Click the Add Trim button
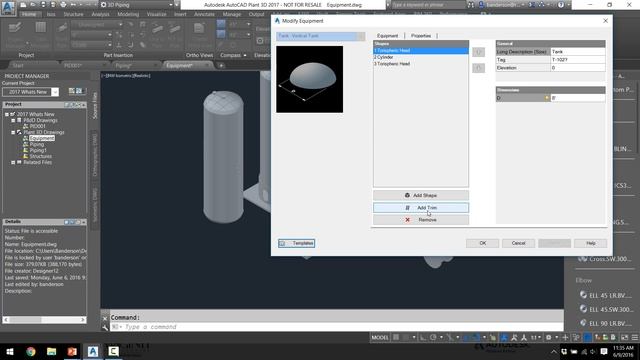 point(421,207)
